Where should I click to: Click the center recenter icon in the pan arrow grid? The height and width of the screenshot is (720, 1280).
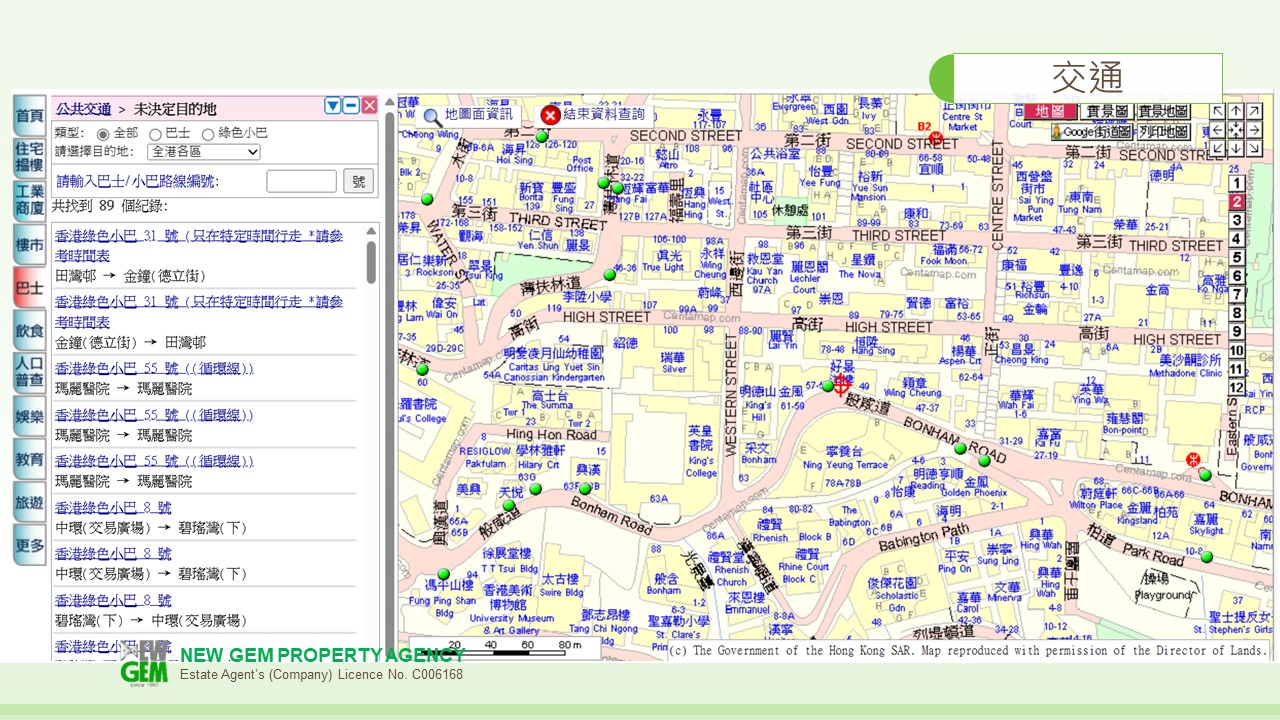[1236, 129]
